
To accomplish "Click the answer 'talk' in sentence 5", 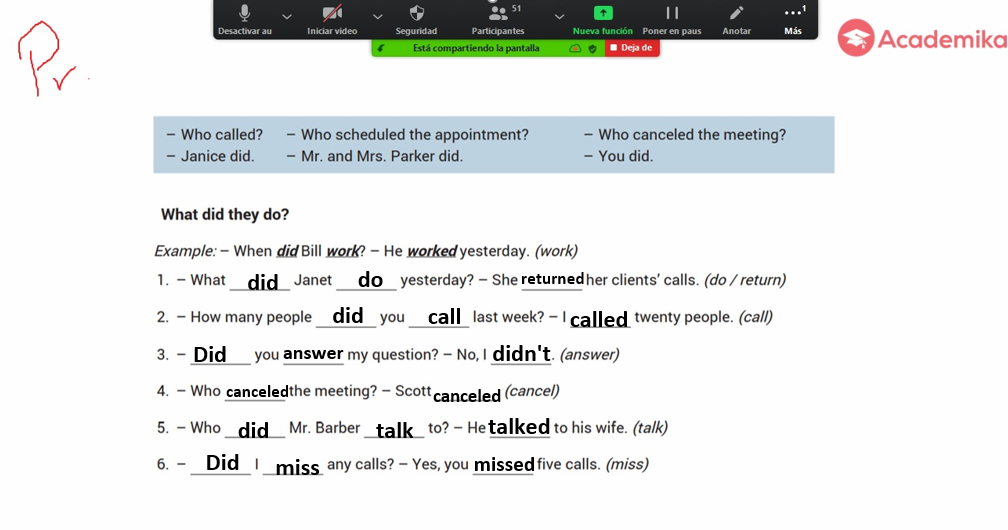I will [394, 430].
